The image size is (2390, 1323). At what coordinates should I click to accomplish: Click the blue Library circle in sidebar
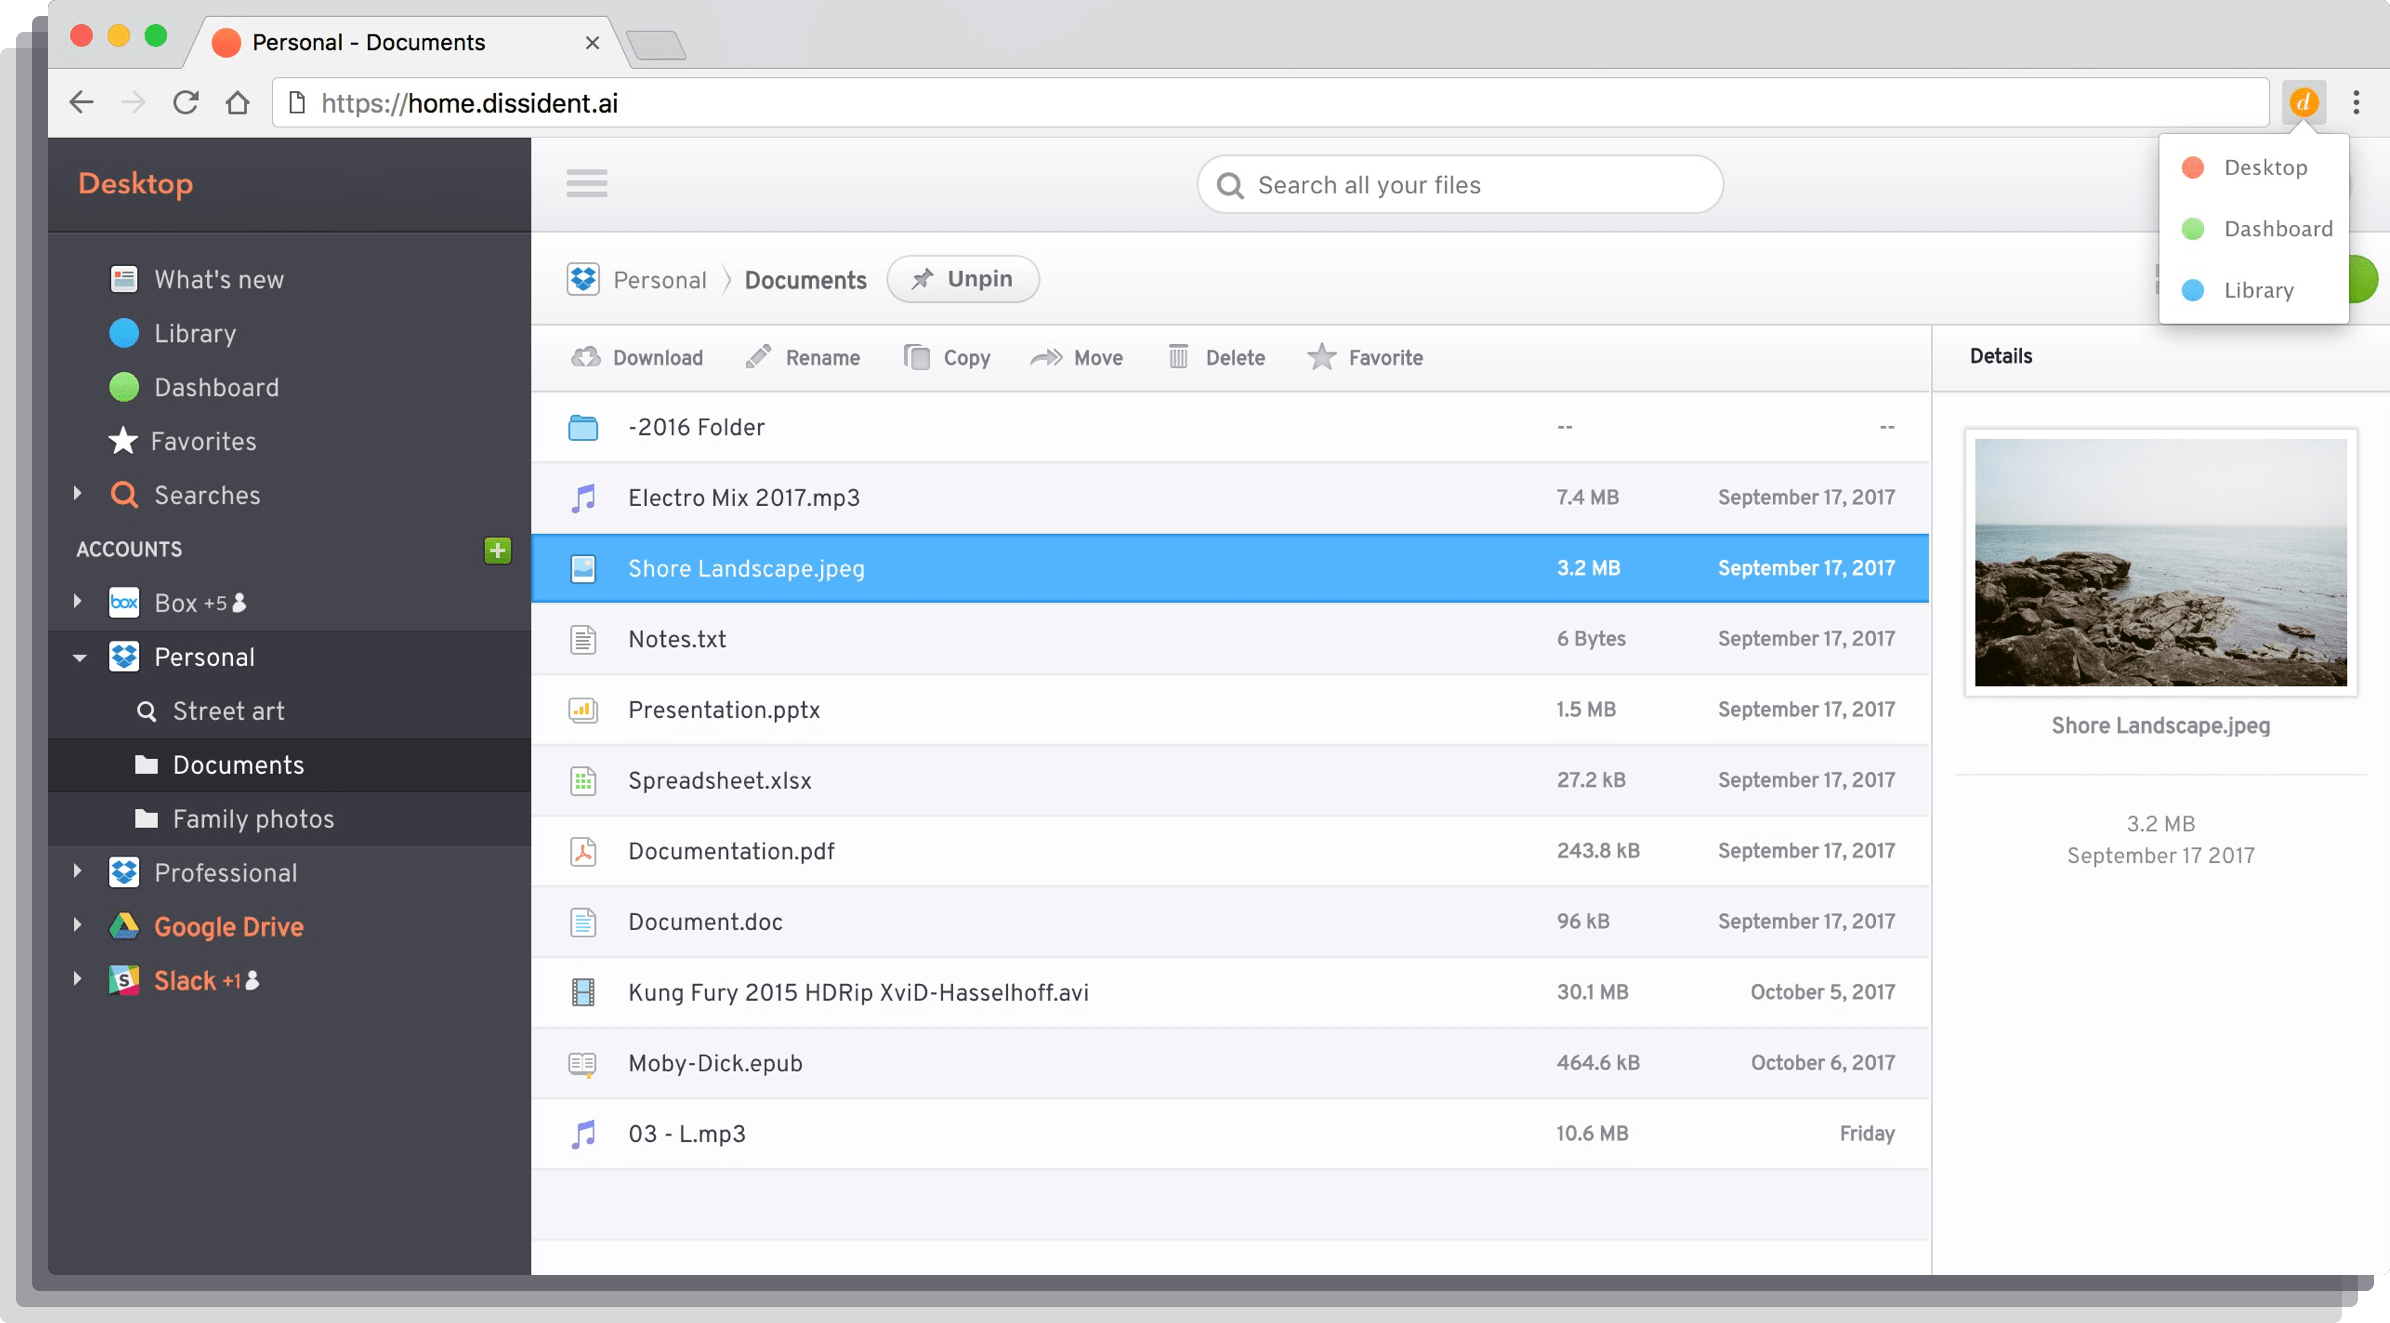click(124, 333)
